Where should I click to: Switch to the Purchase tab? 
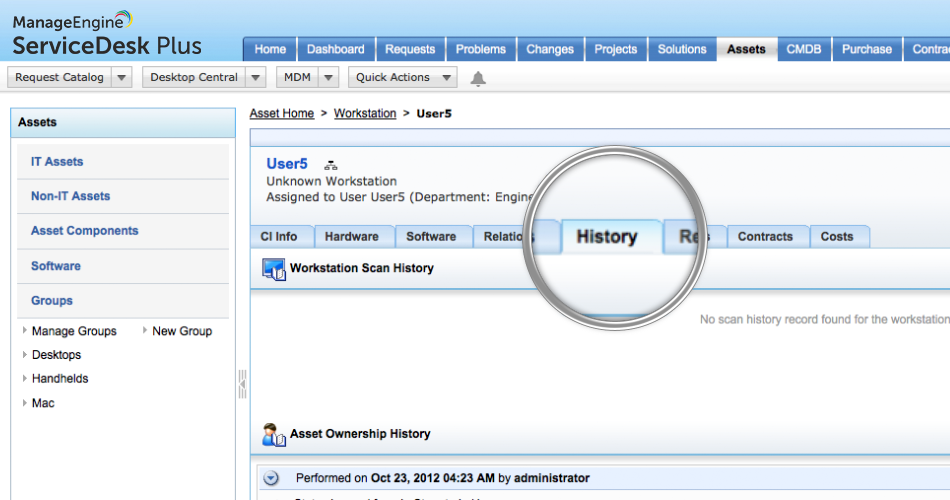(867, 49)
